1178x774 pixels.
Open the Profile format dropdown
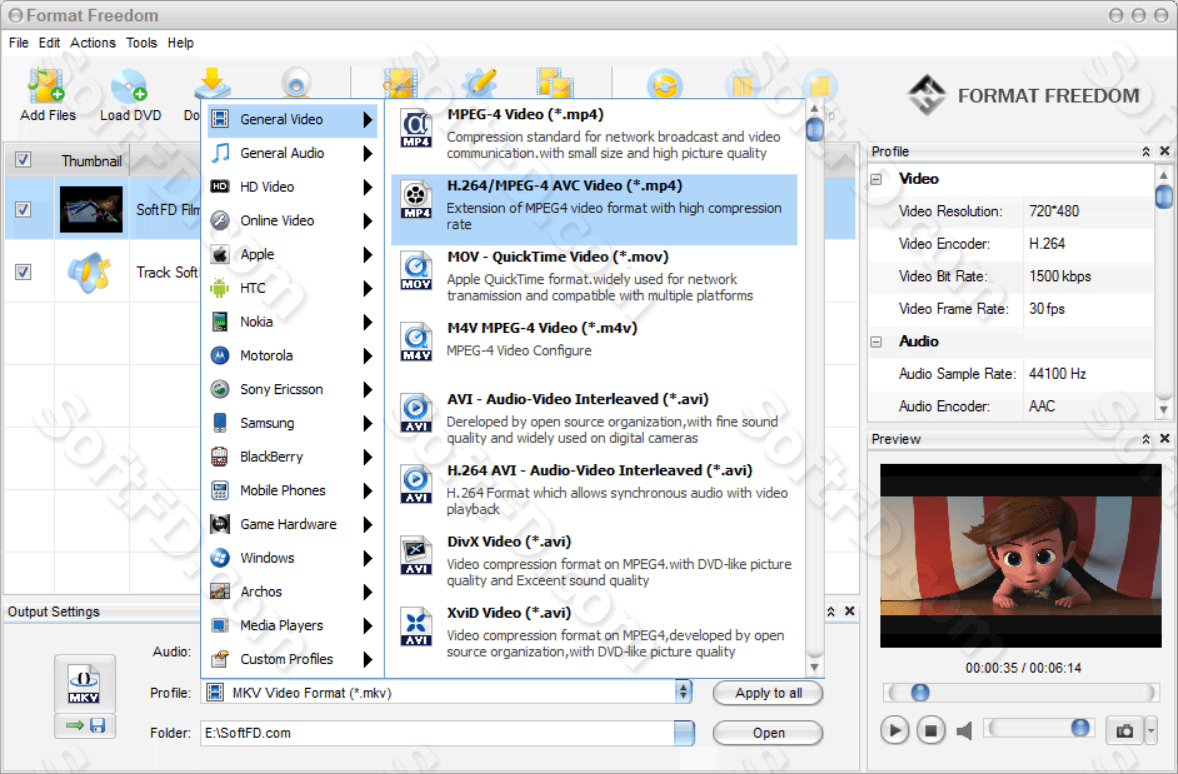pyautogui.click(x=683, y=692)
